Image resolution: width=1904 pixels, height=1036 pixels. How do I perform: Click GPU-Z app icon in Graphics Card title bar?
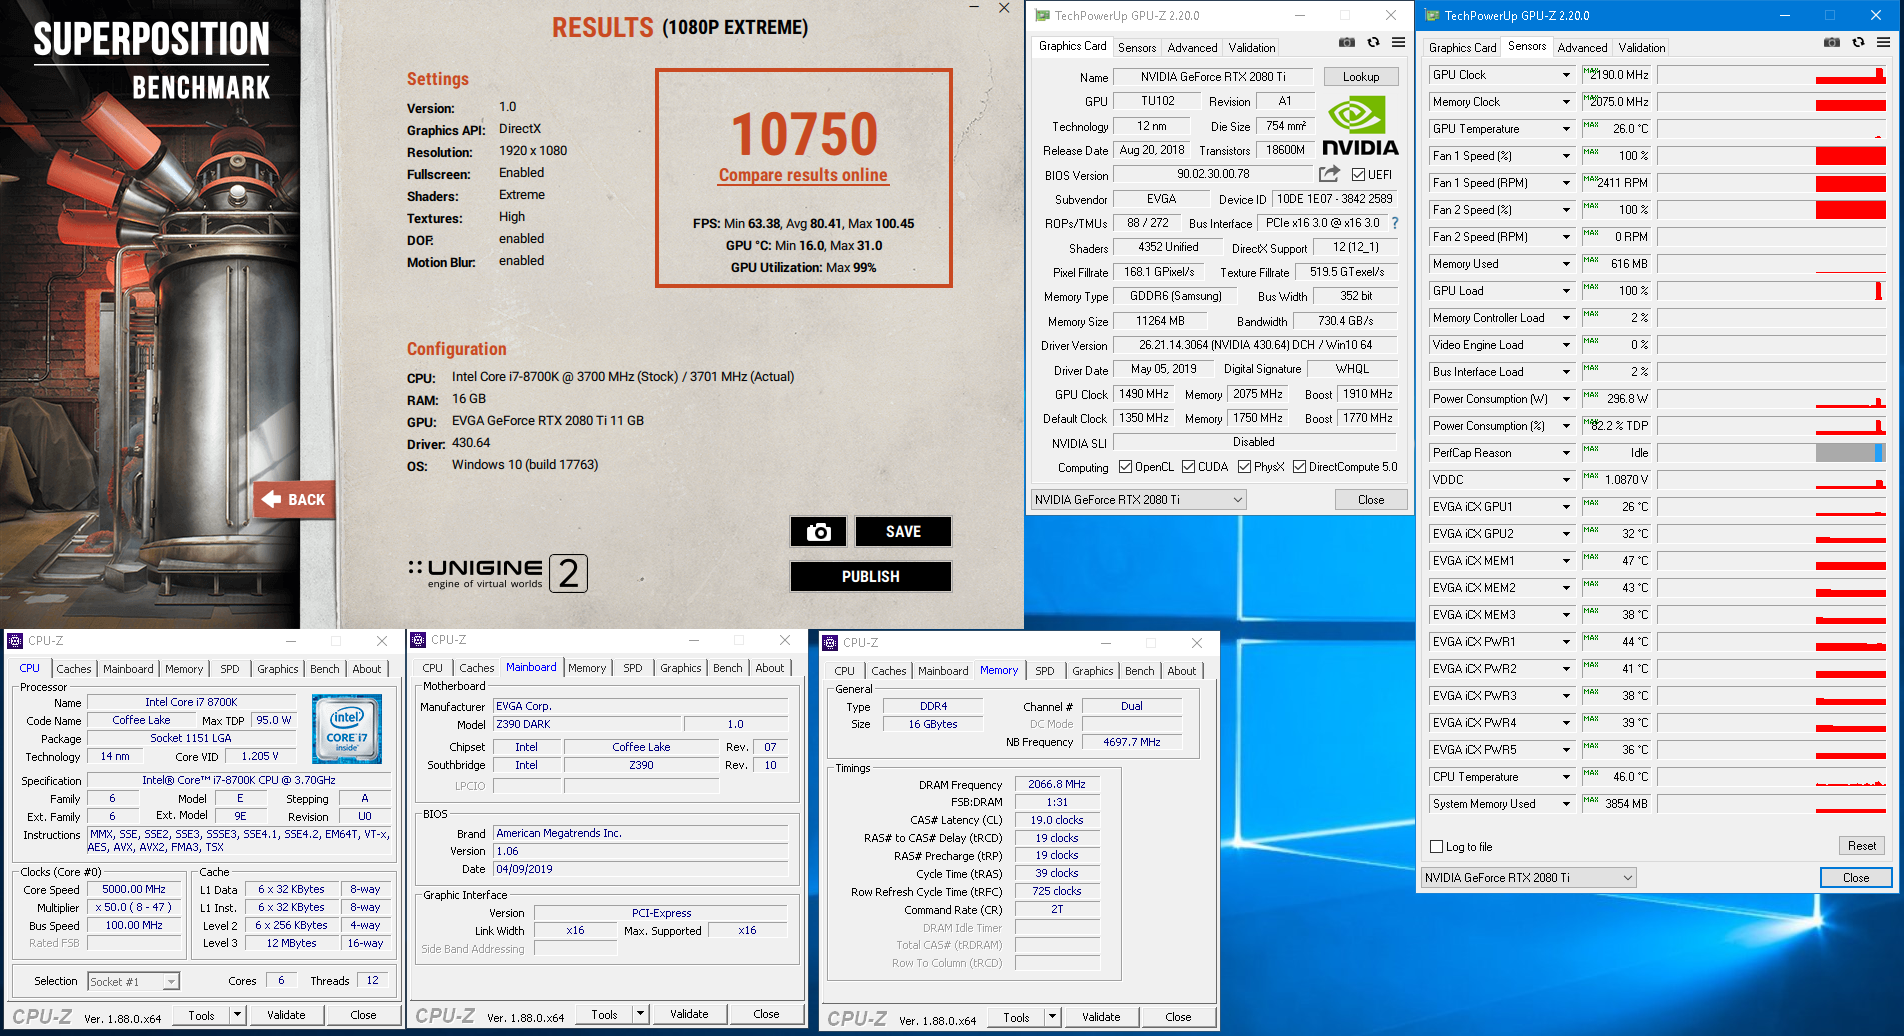tap(1042, 16)
